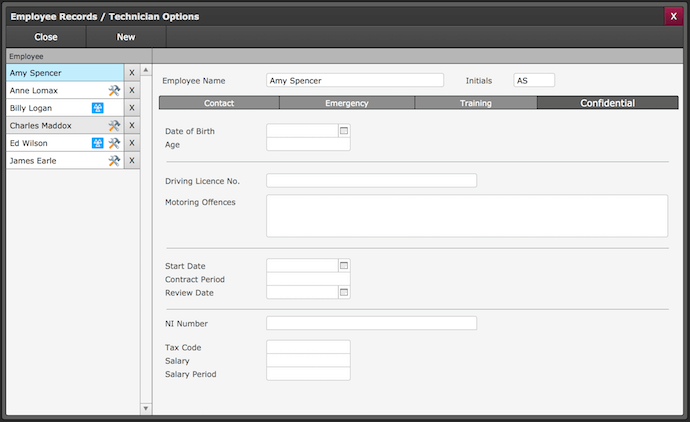Screen dimensions: 690x422
Task: Click the tools icon beside Anne Lomax
Action: point(114,91)
